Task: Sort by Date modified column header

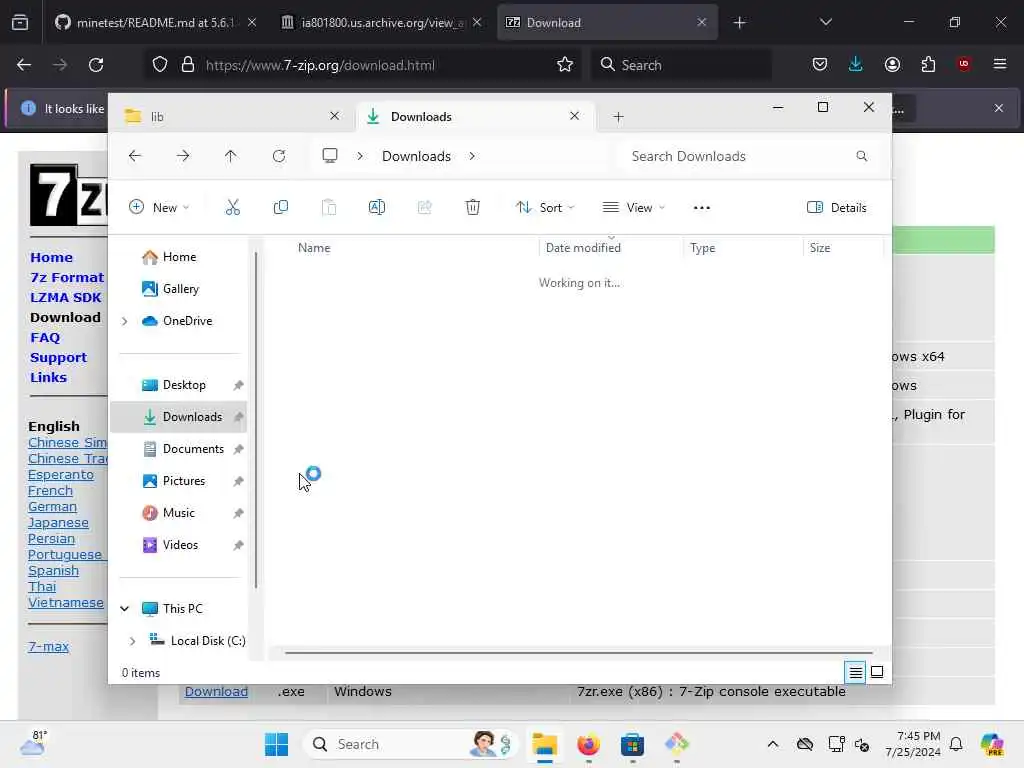Action: (x=583, y=248)
